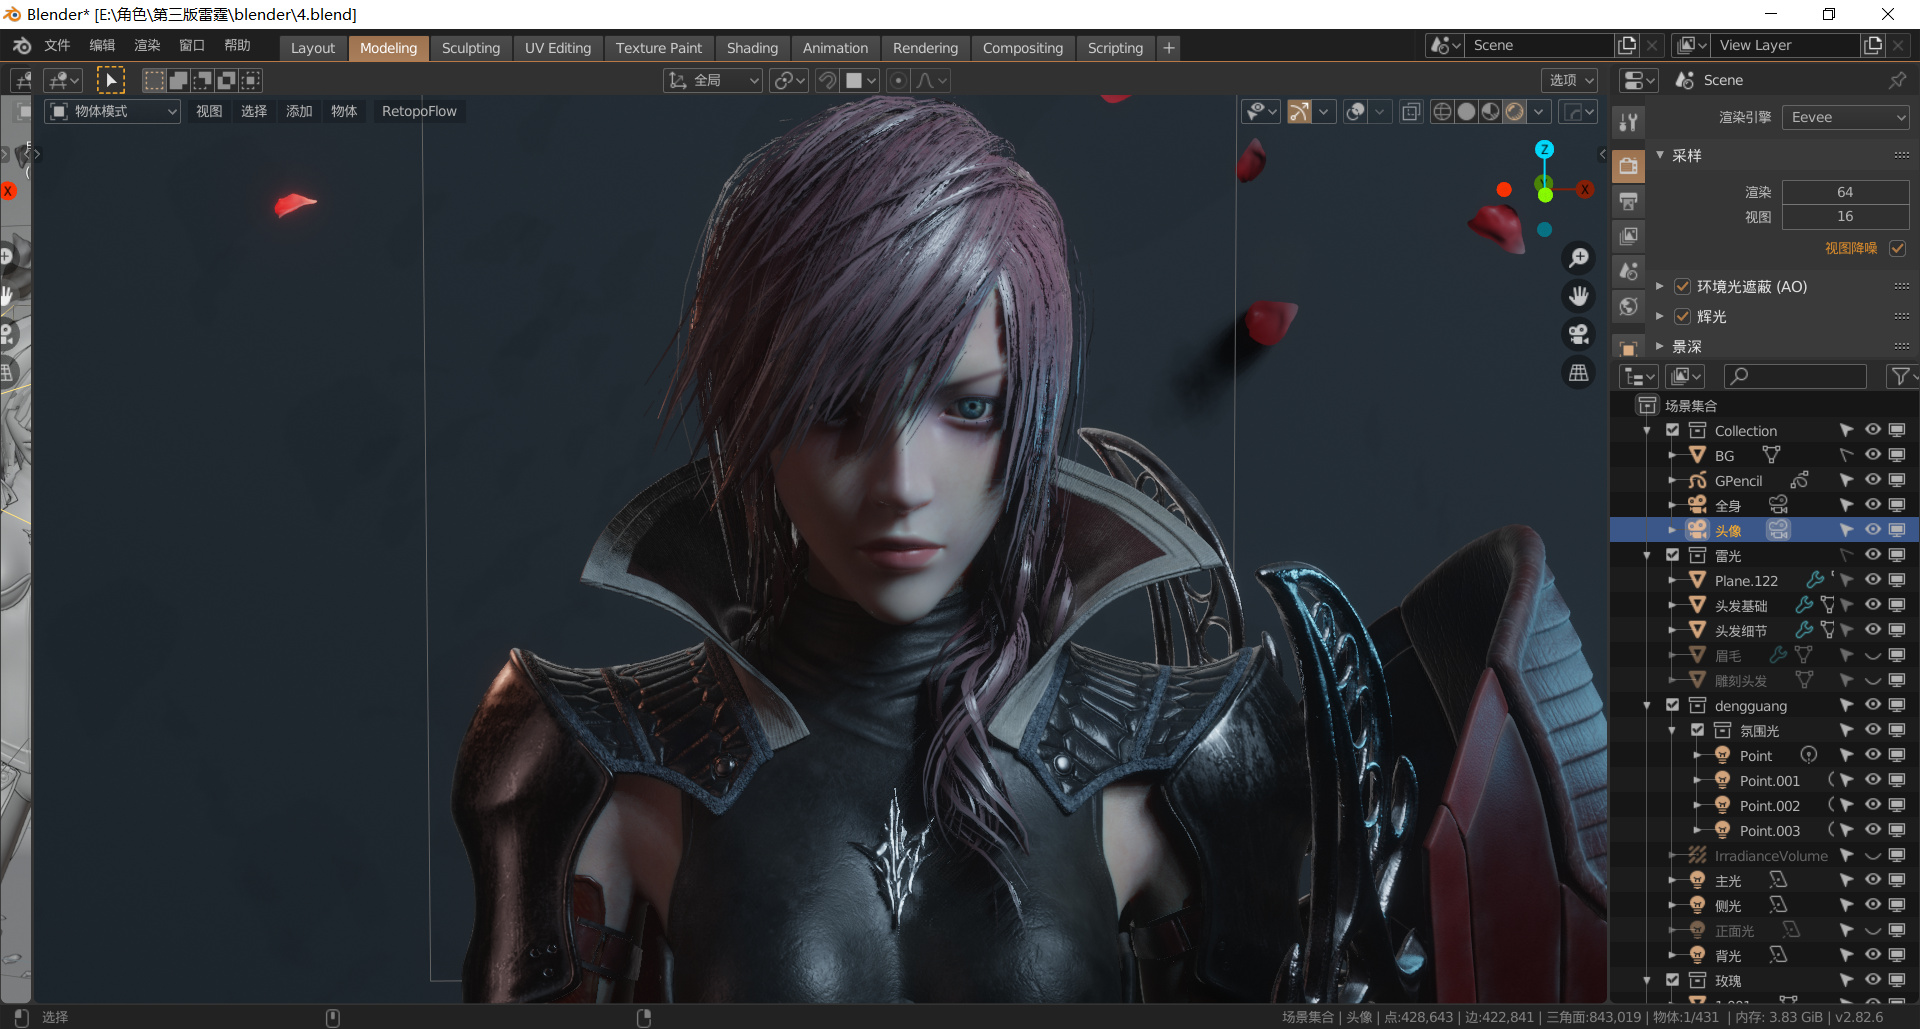Toggle proportional editing icon
Image resolution: width=1920 pixels, height=1029 pixels.
pos(899,80)
